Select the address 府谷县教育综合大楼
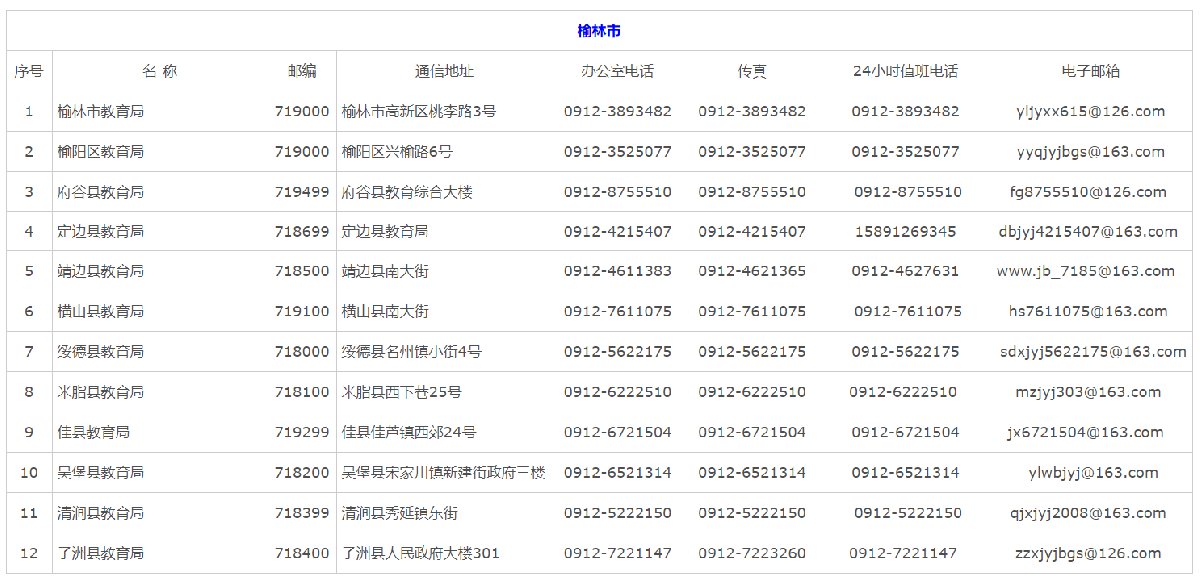This screenshot has height=583, width=1200. tap(407, 191)
